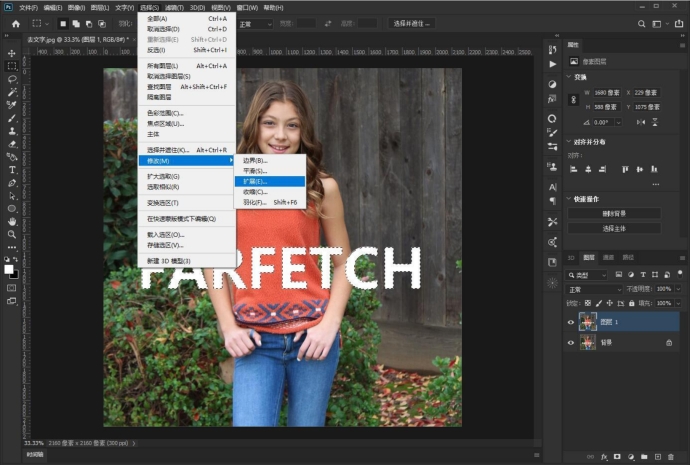
Task: Click the create new layer icon
Action: click(x=658, y=457)
